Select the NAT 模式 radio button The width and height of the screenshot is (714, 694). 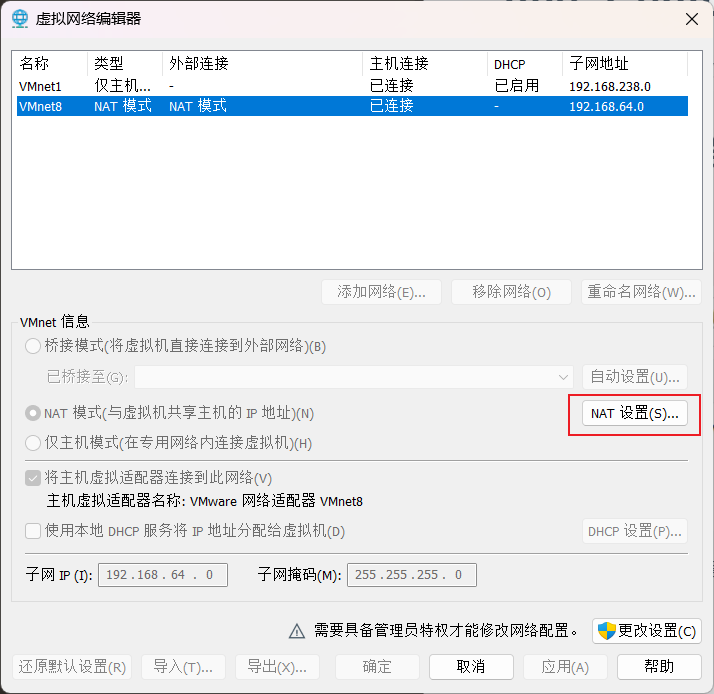[33, 413]
